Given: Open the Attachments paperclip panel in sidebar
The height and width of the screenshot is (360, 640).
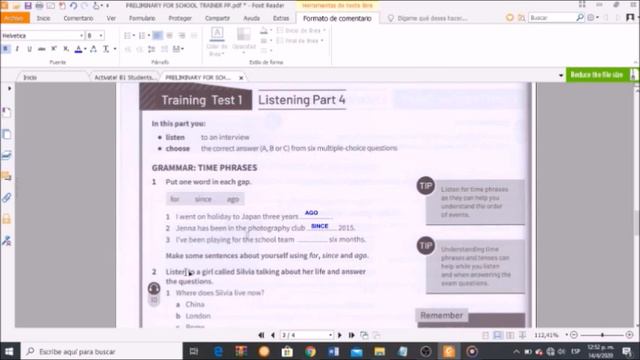Looking at the screenshot, I should (x=7, y=198).
